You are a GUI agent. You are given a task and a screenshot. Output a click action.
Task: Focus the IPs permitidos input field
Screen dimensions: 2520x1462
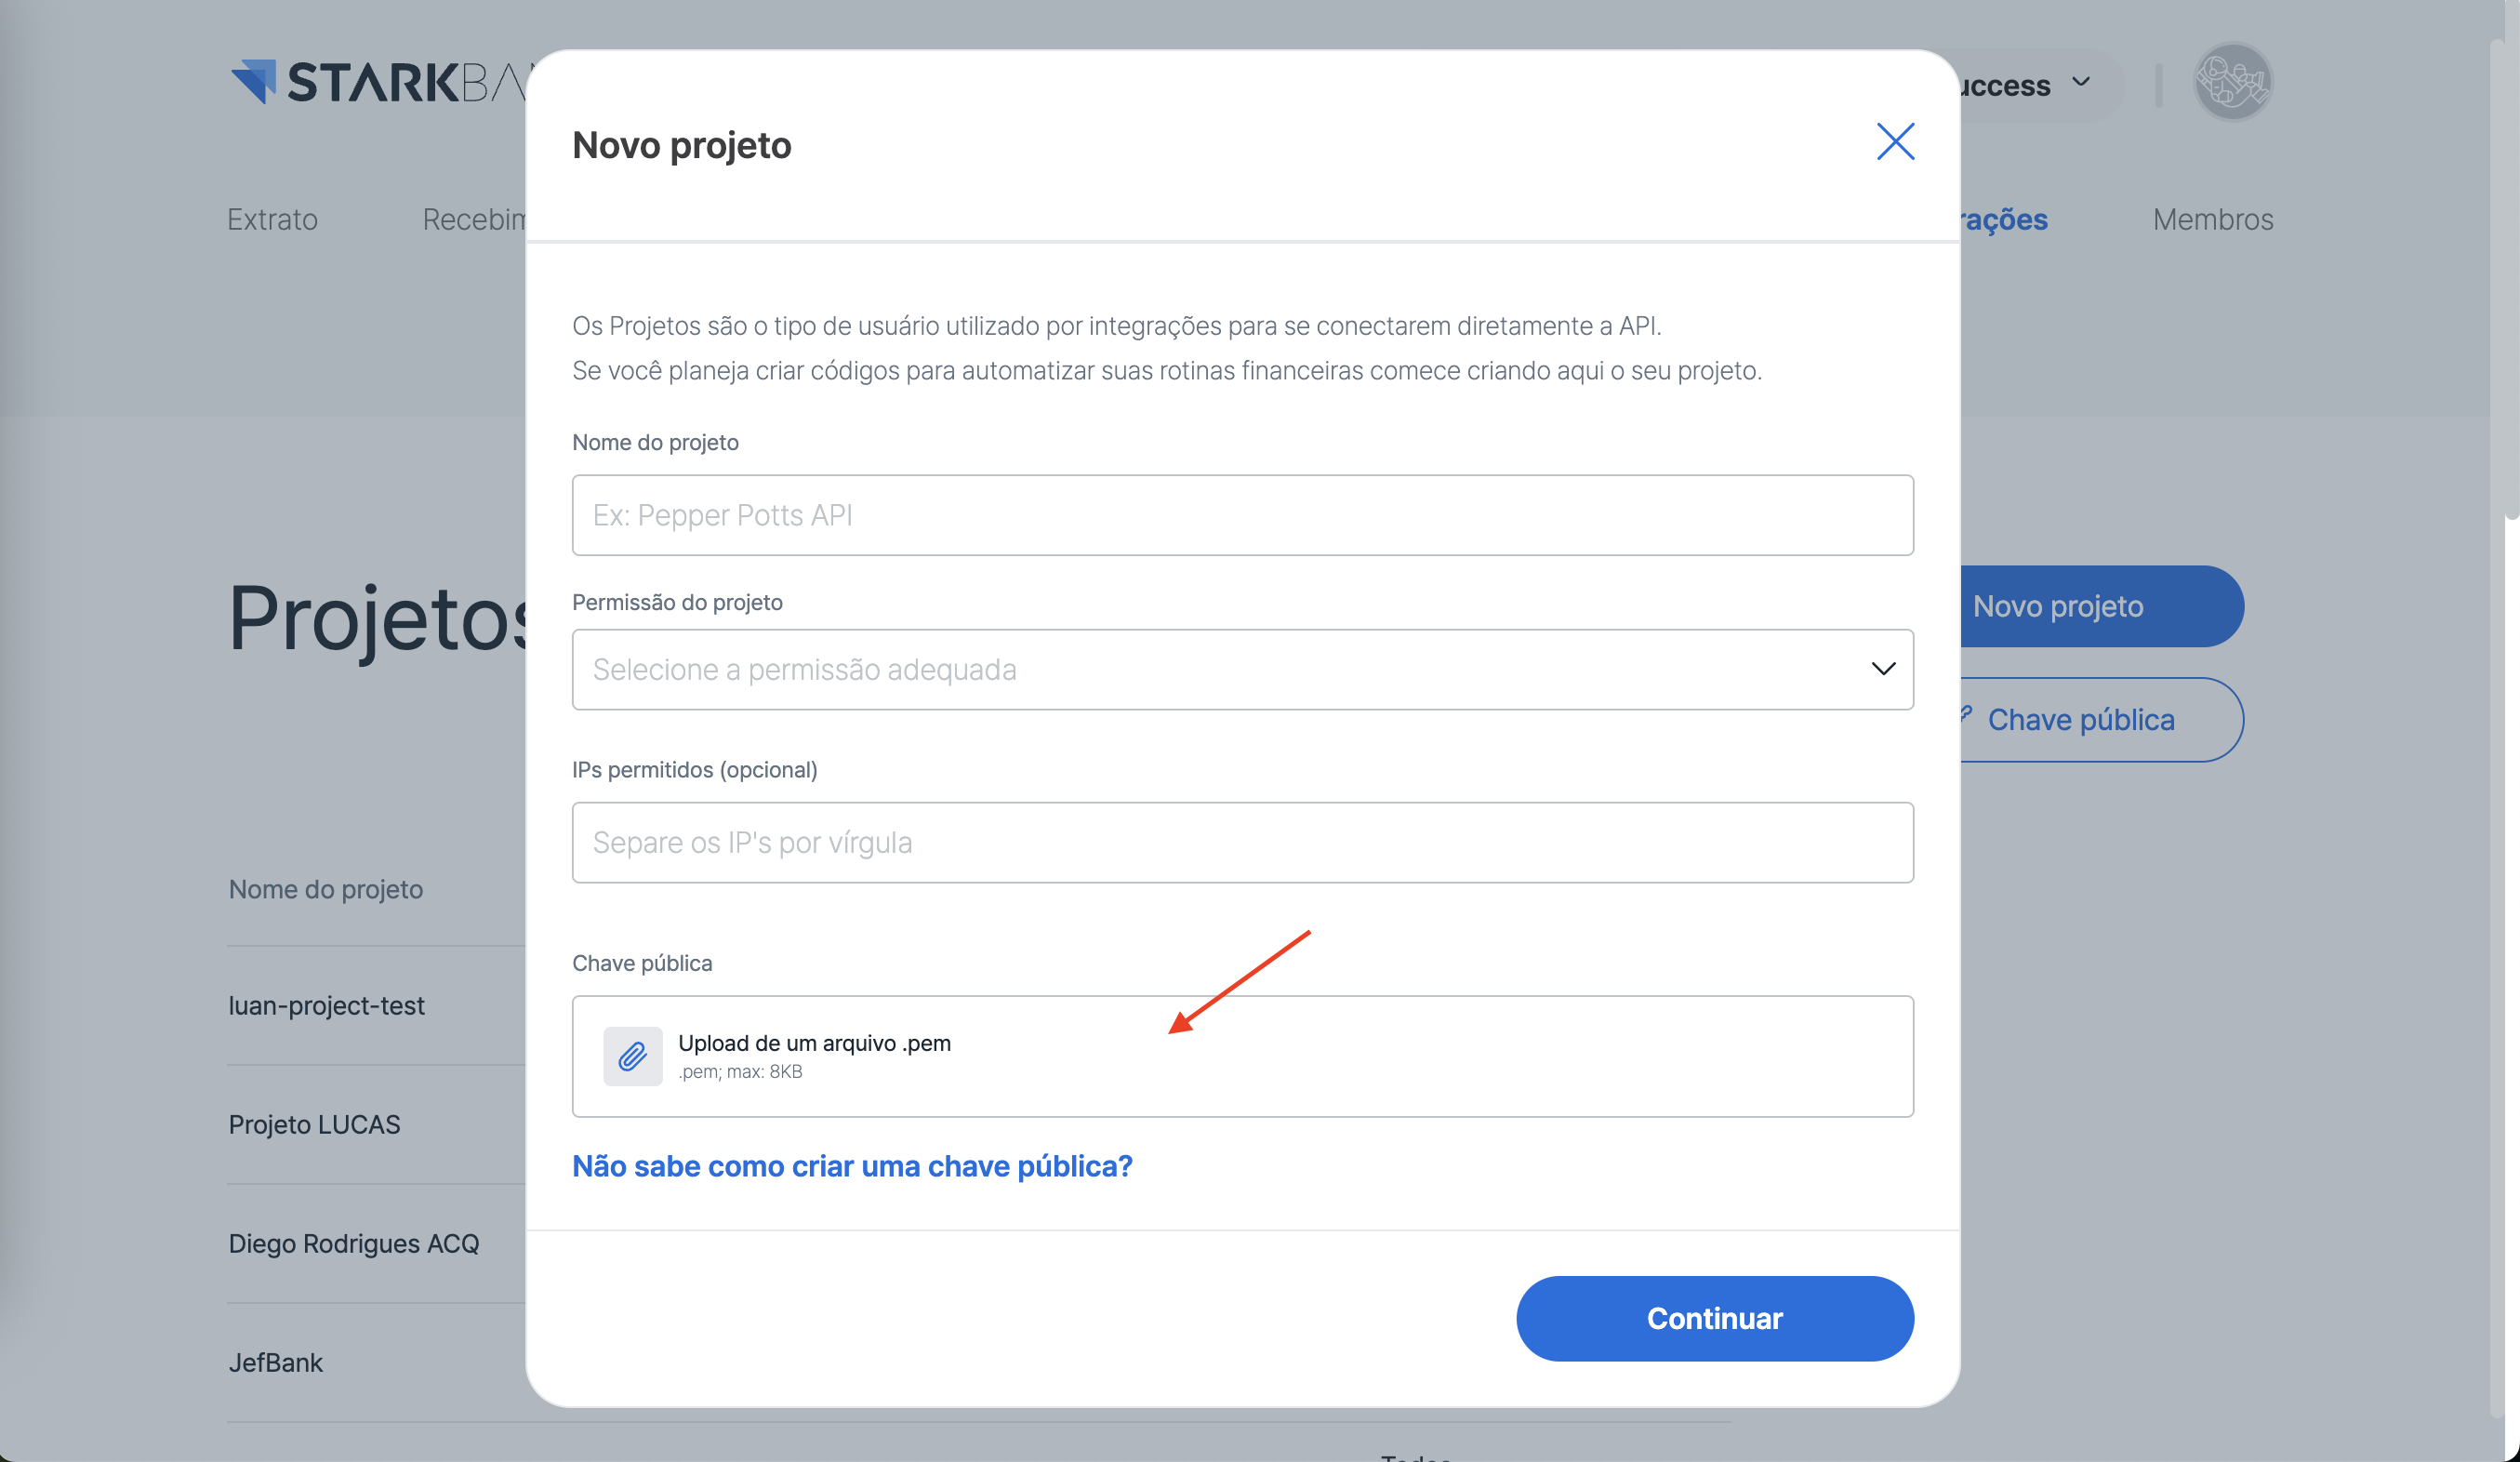coord(1242,842)
